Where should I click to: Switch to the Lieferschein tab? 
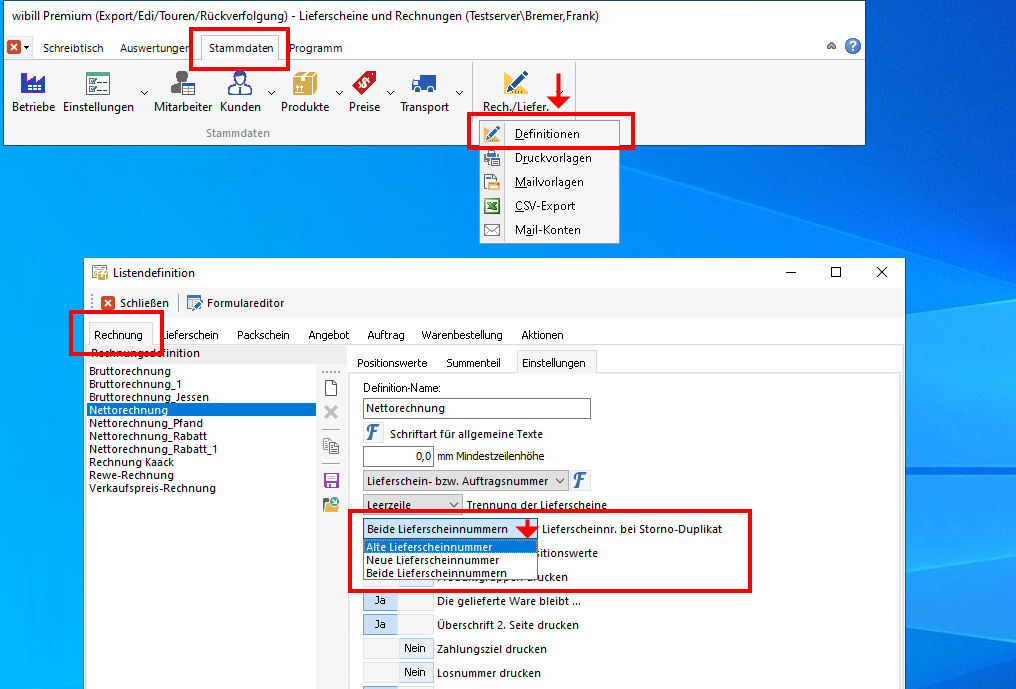pos(191,335)
